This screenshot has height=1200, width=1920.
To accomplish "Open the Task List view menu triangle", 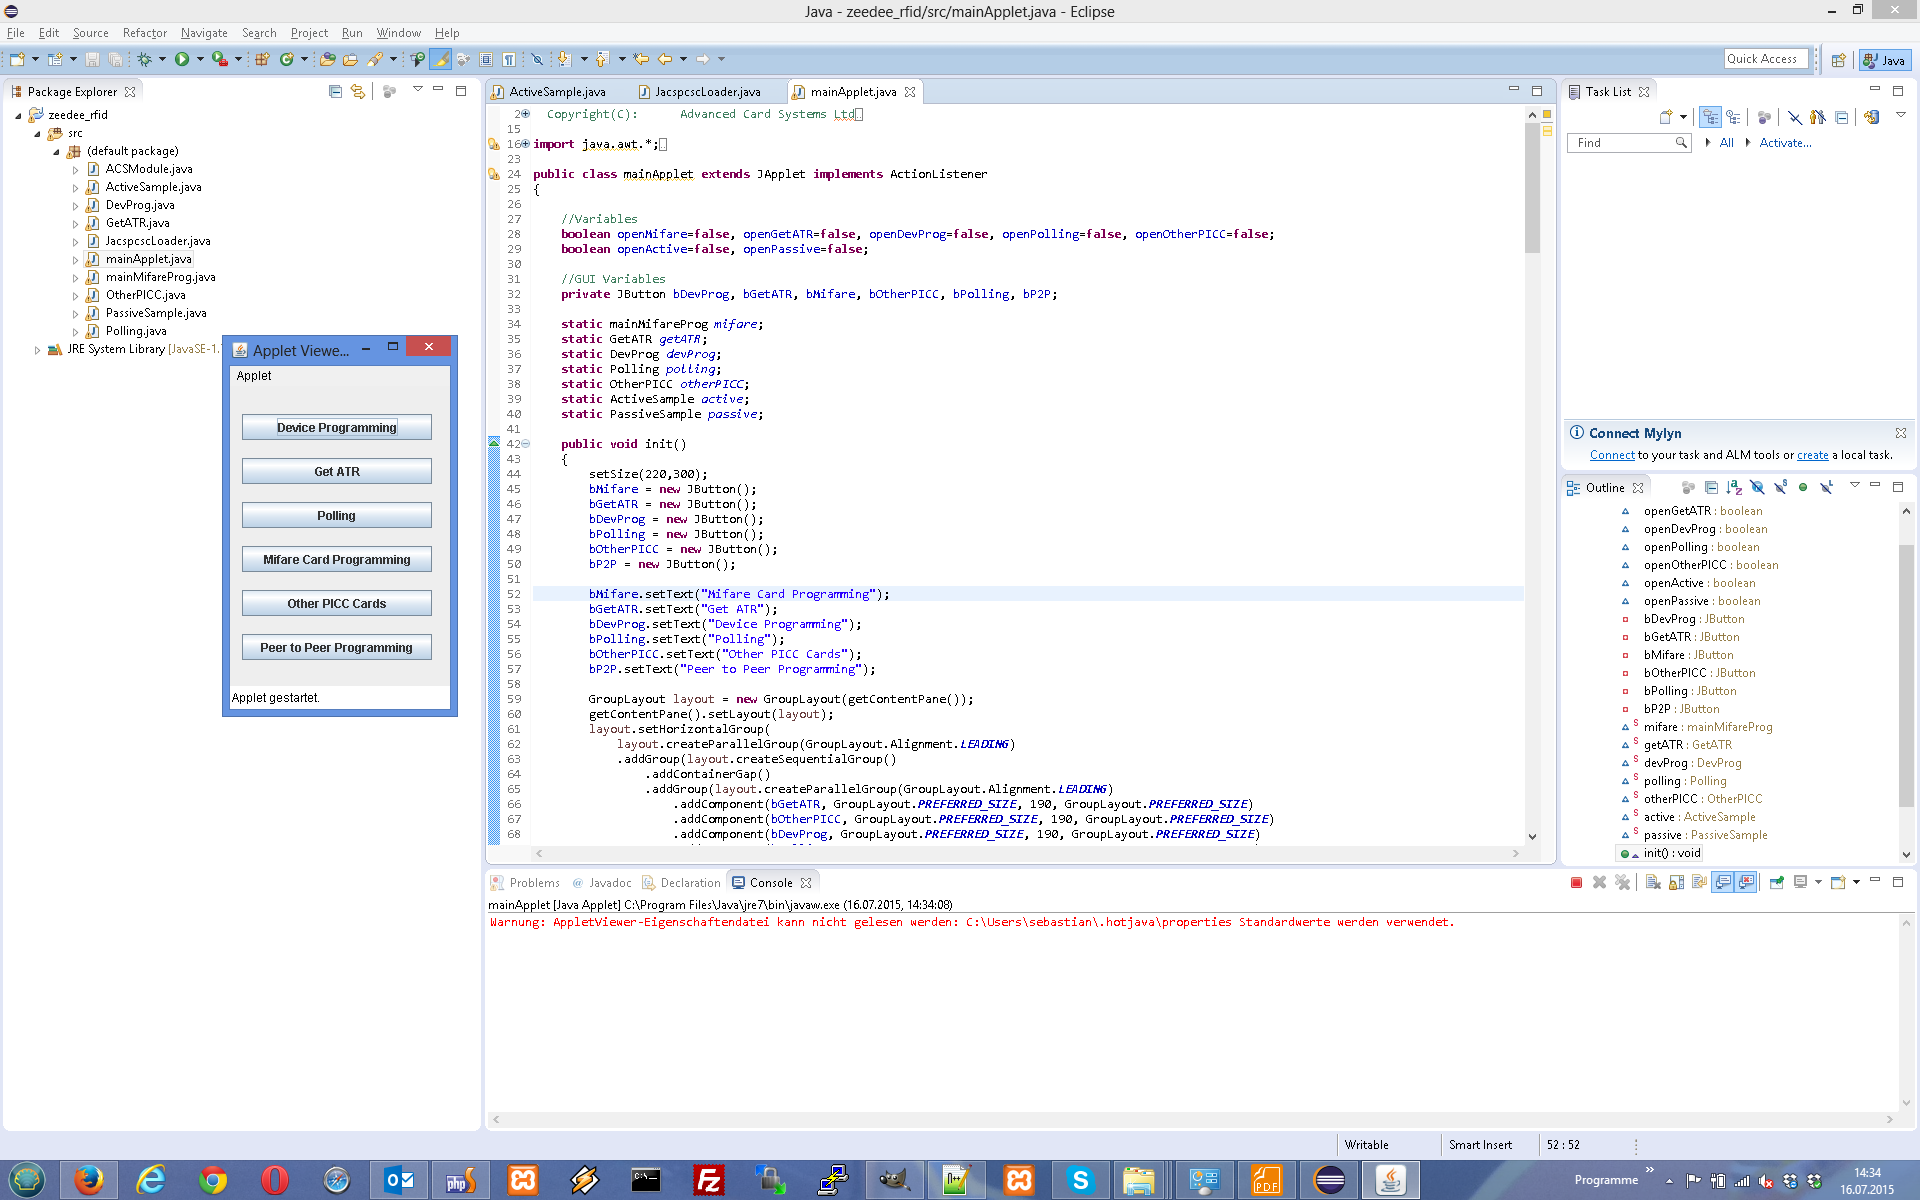I will 1901,116.
